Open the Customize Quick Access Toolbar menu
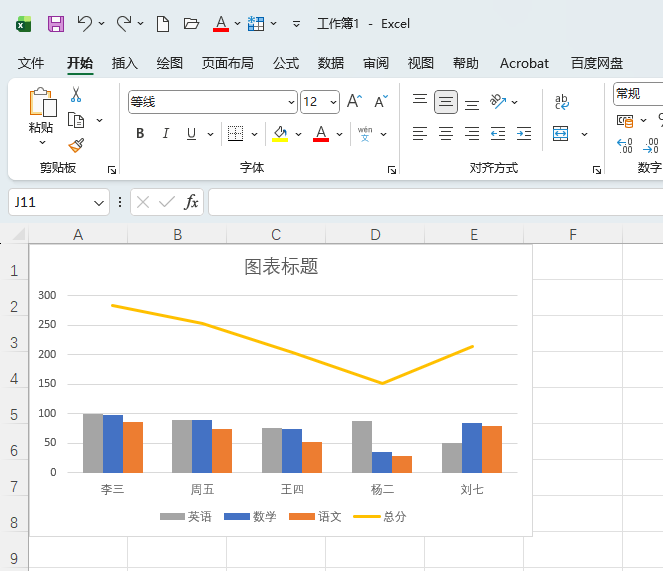Image resolution: width=663 pixels, height=571 pixels. tap(296, 24)
